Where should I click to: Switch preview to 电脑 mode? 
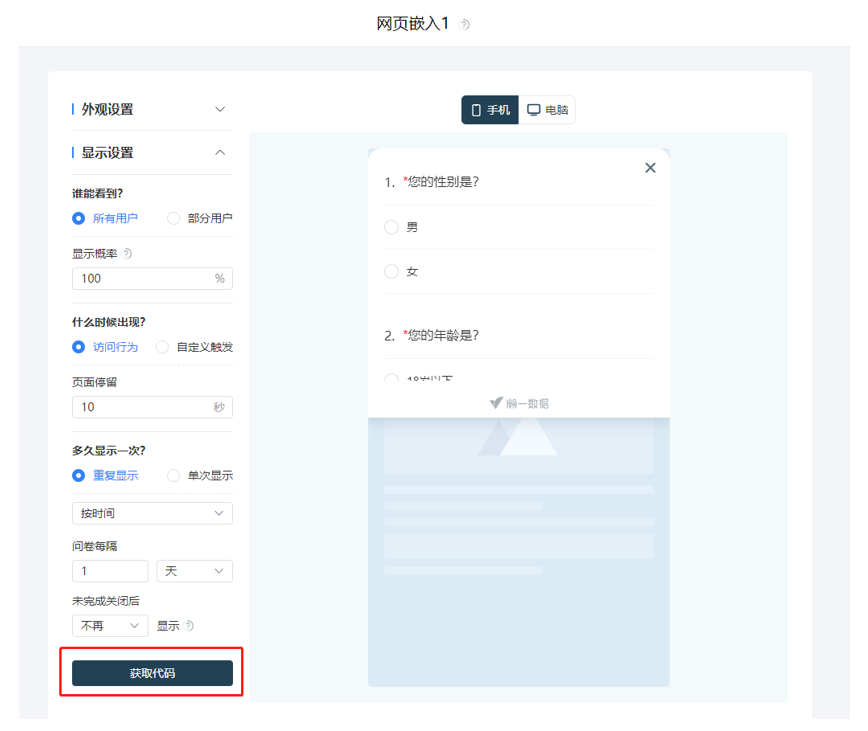547,110
